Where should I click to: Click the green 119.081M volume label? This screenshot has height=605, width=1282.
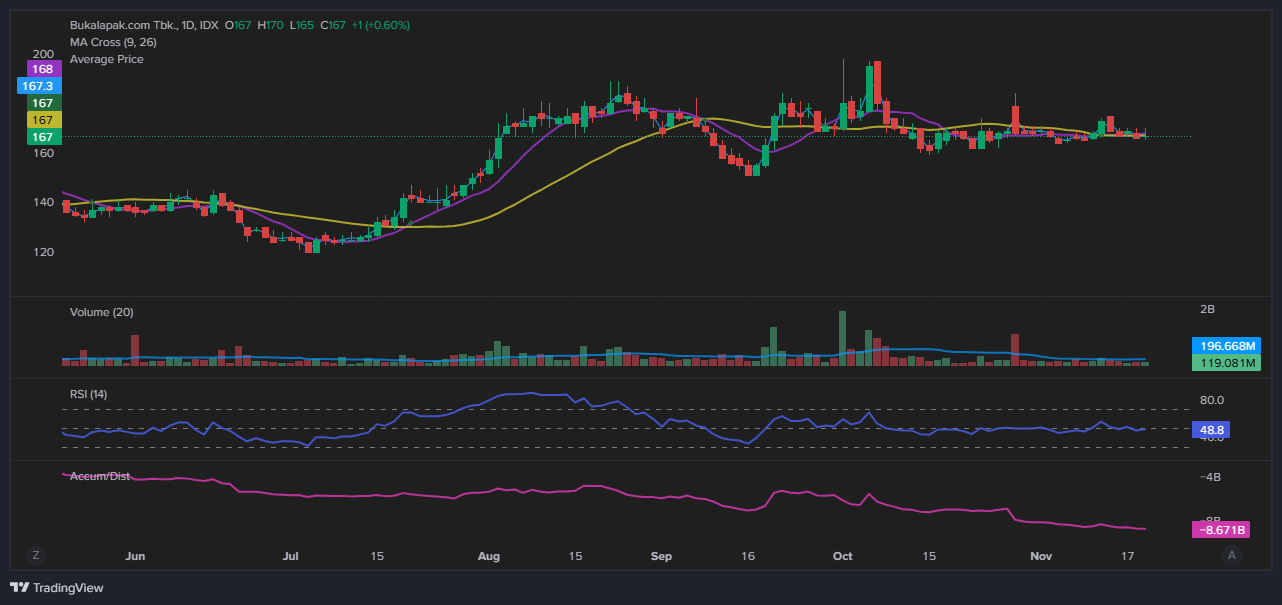click(1226, 363)
